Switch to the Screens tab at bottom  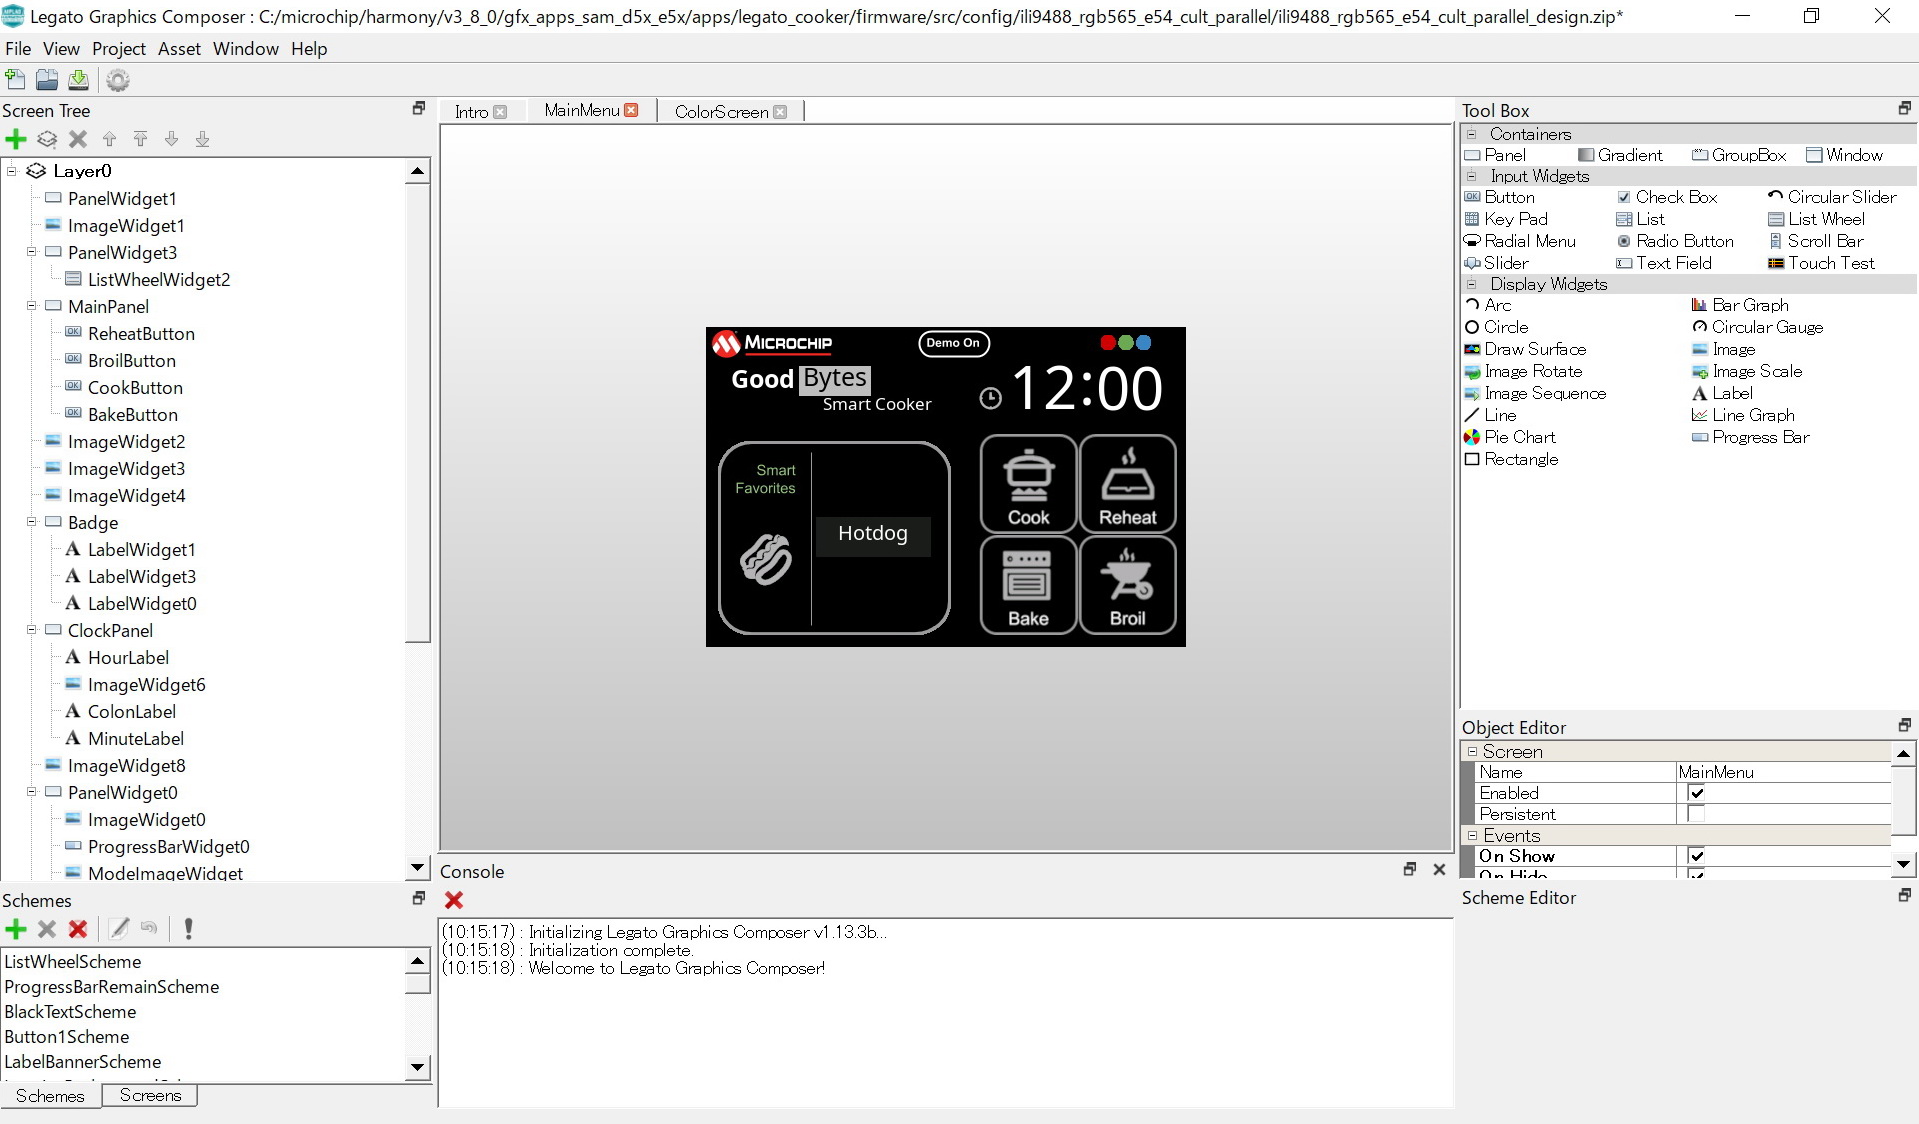point(150,1095)
